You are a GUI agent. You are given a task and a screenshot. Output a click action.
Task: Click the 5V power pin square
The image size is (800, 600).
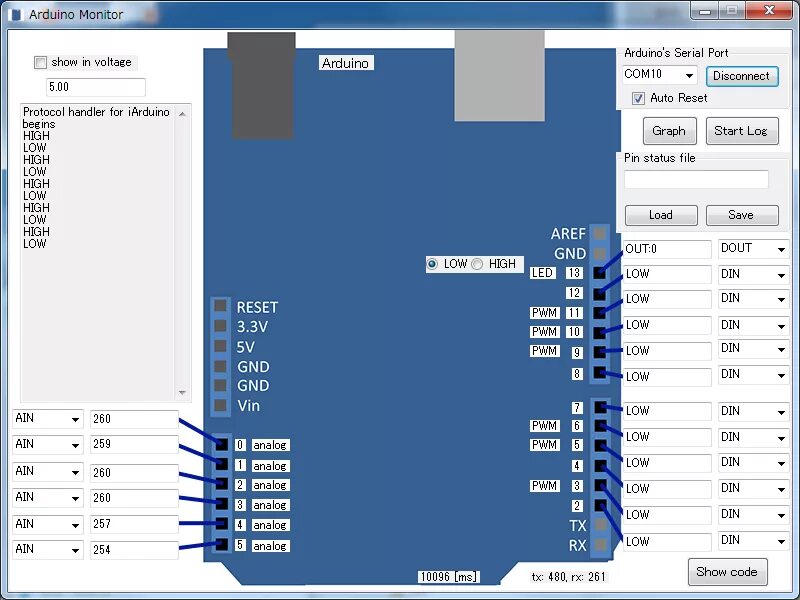[220, 346]
